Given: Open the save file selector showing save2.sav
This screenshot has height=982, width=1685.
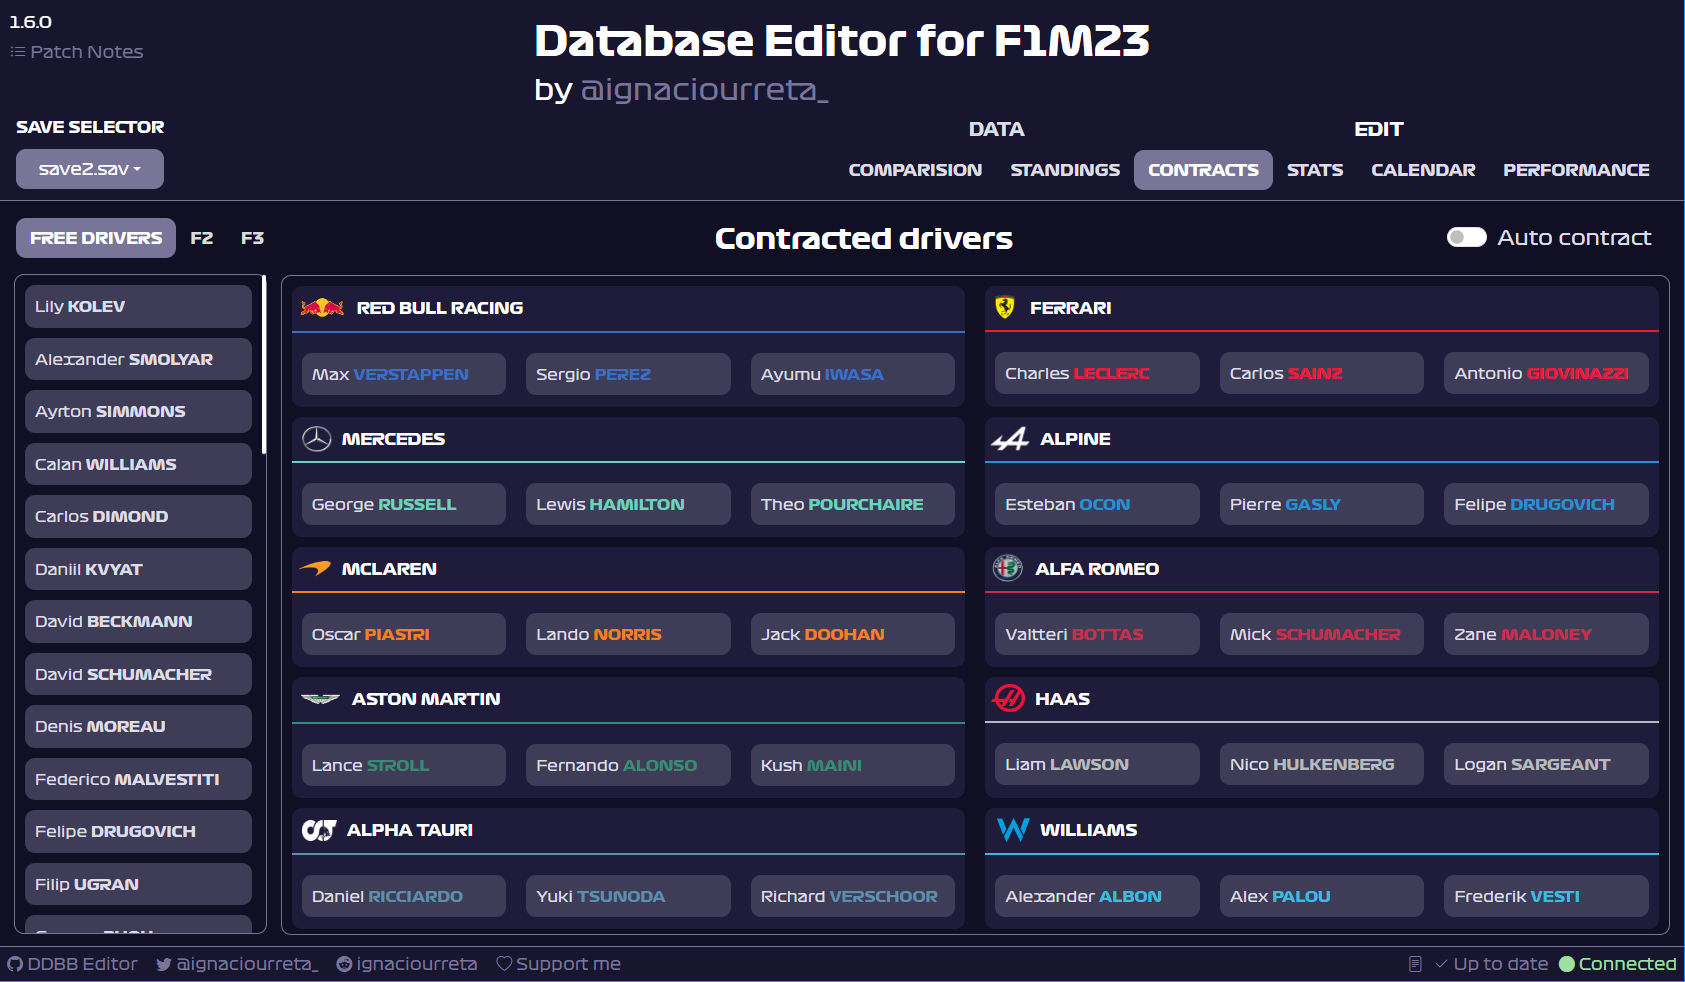Looking at the screenshot, I should tap(89, 168).
